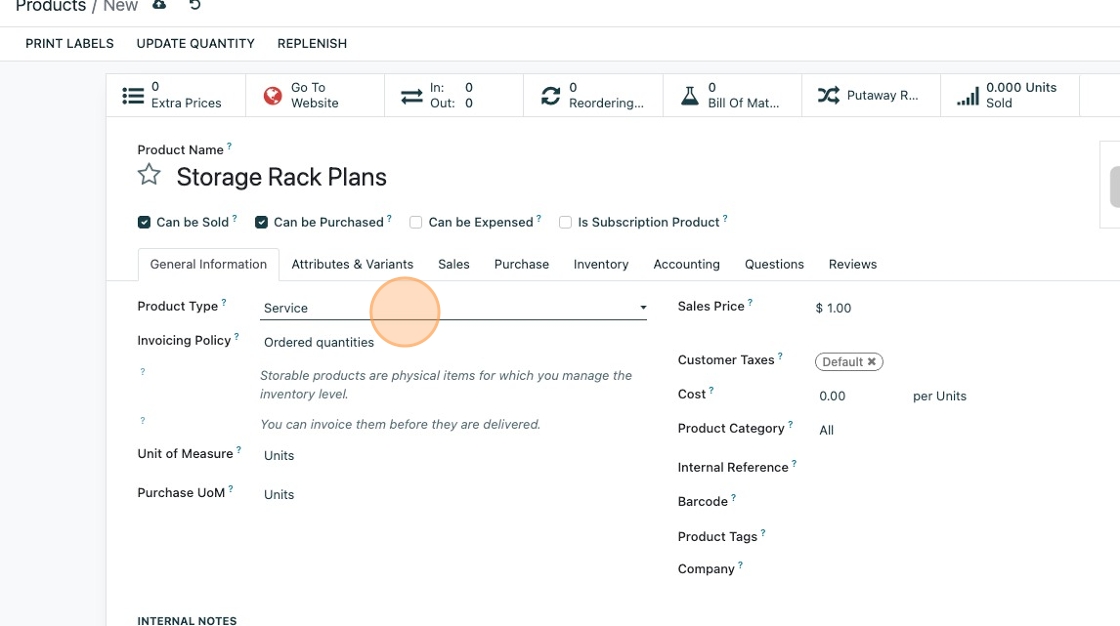This screenshot has width=1120, height=626.
Task: Open the Questions tab
Action: pyautogui.click(x=774, y=264)
